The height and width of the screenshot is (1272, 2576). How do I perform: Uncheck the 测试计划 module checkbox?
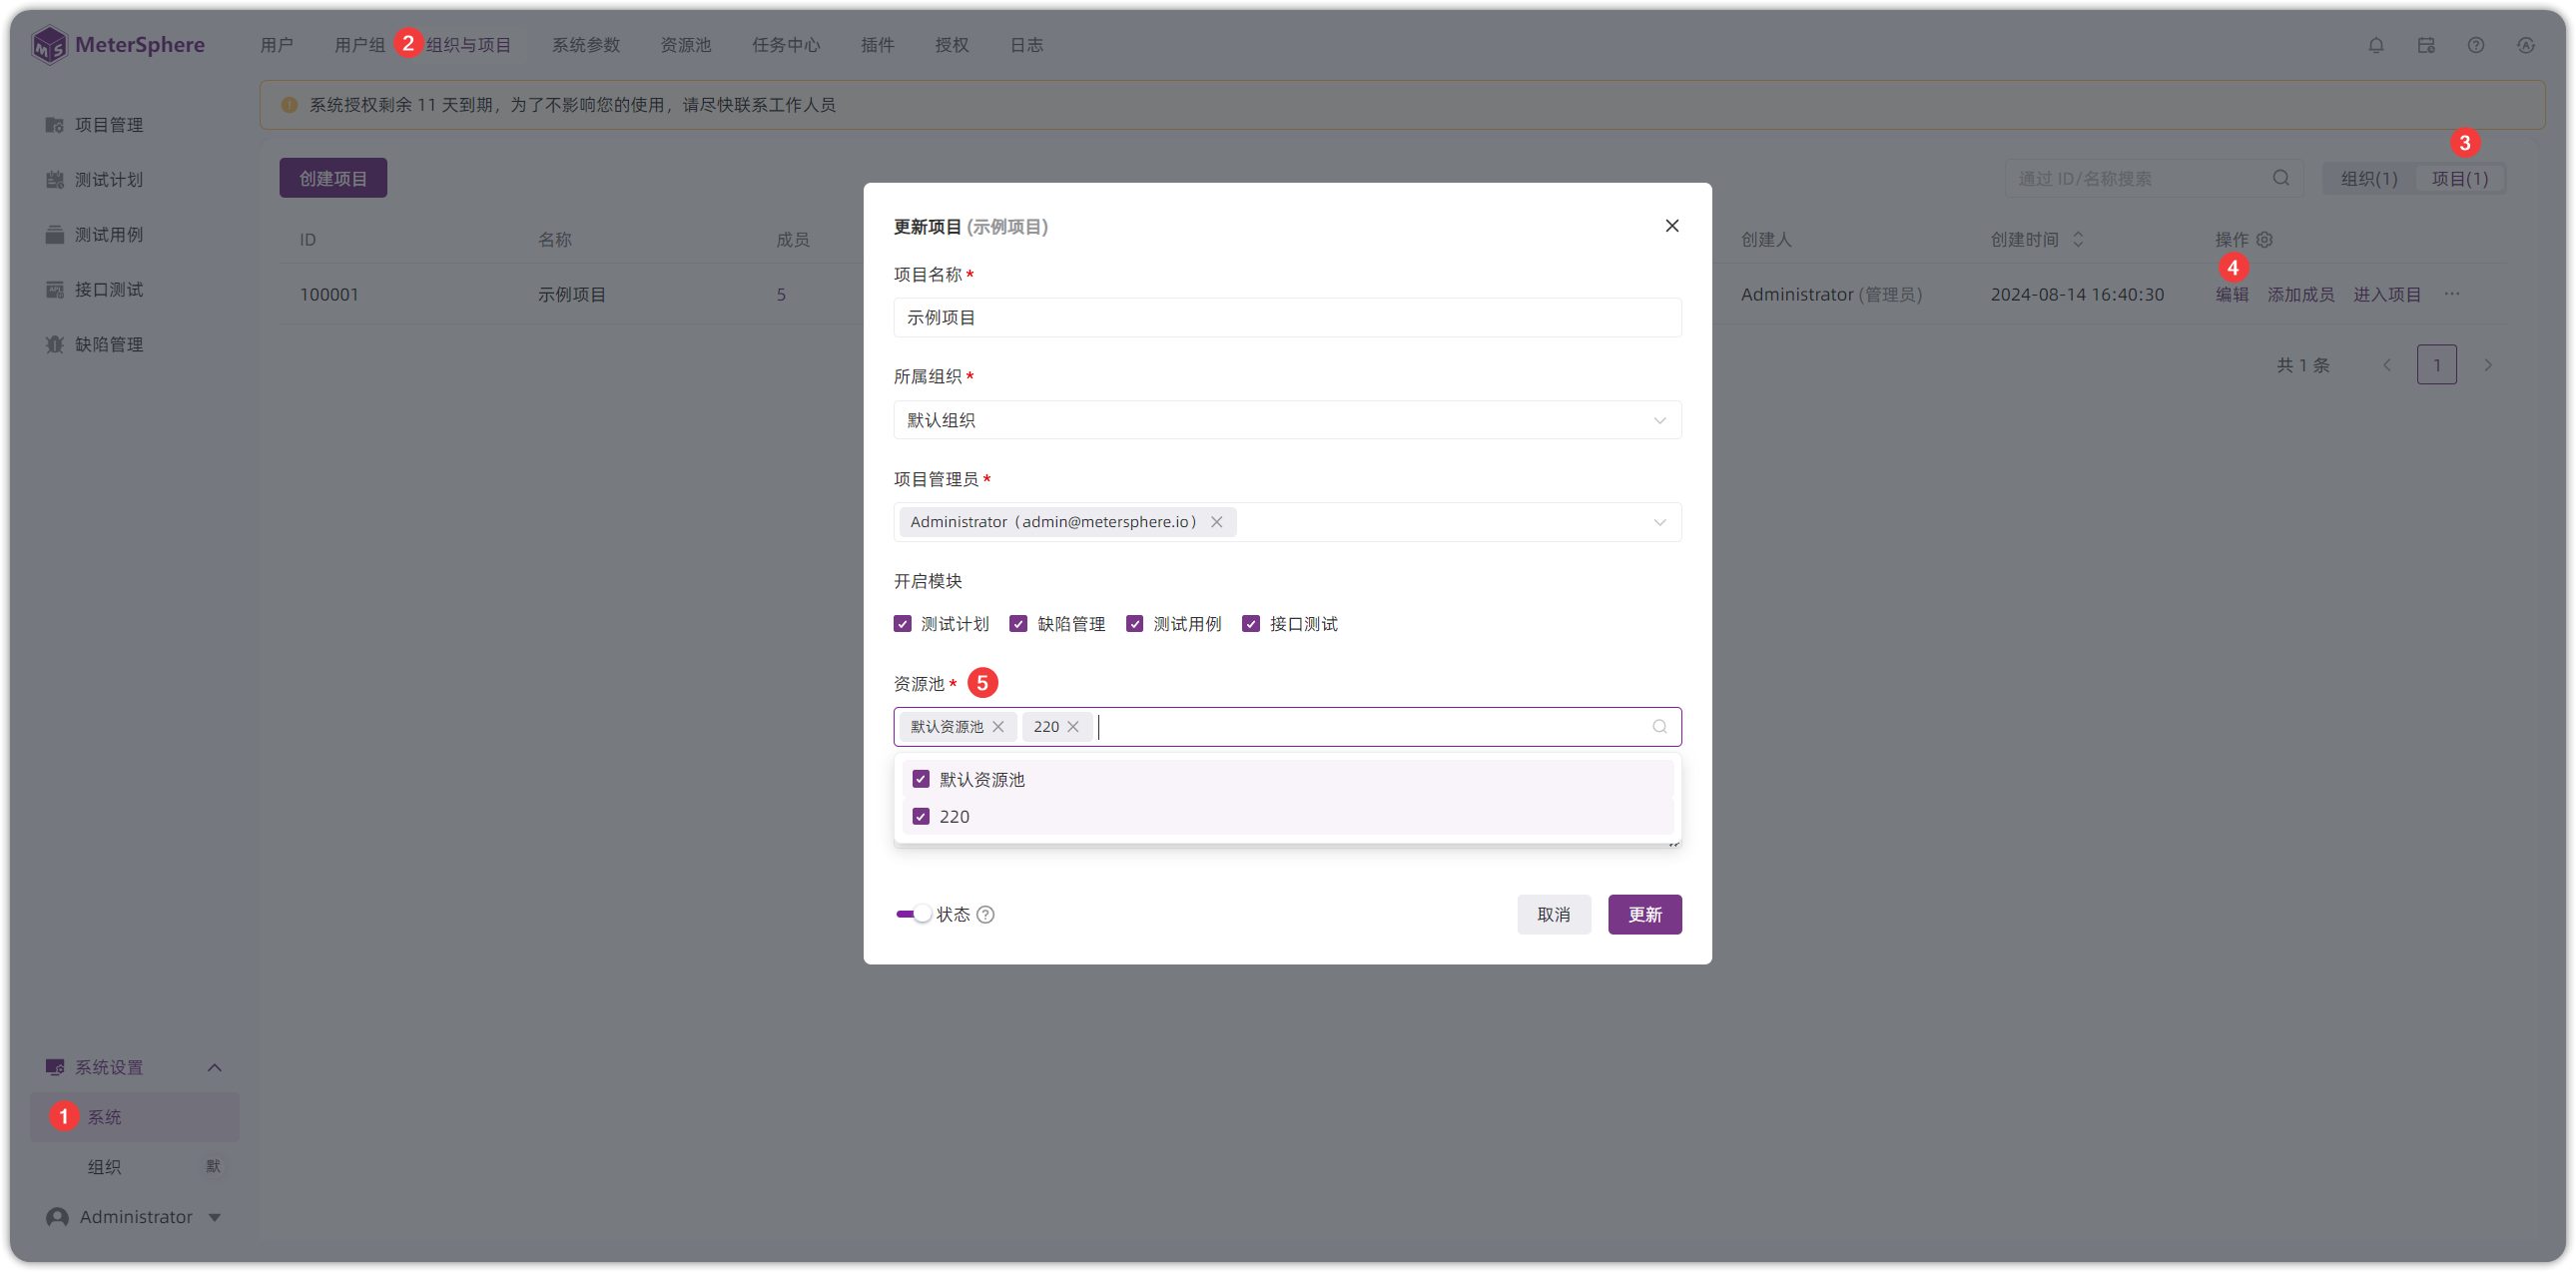pyautogui.click(x=902, y=624)
